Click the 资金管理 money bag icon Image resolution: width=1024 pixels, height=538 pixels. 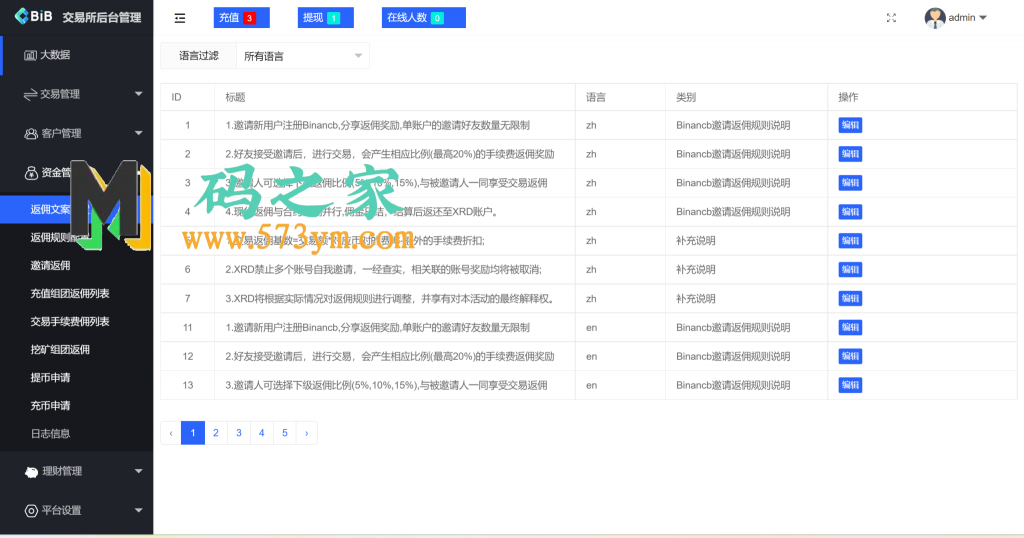click(31, 173)
